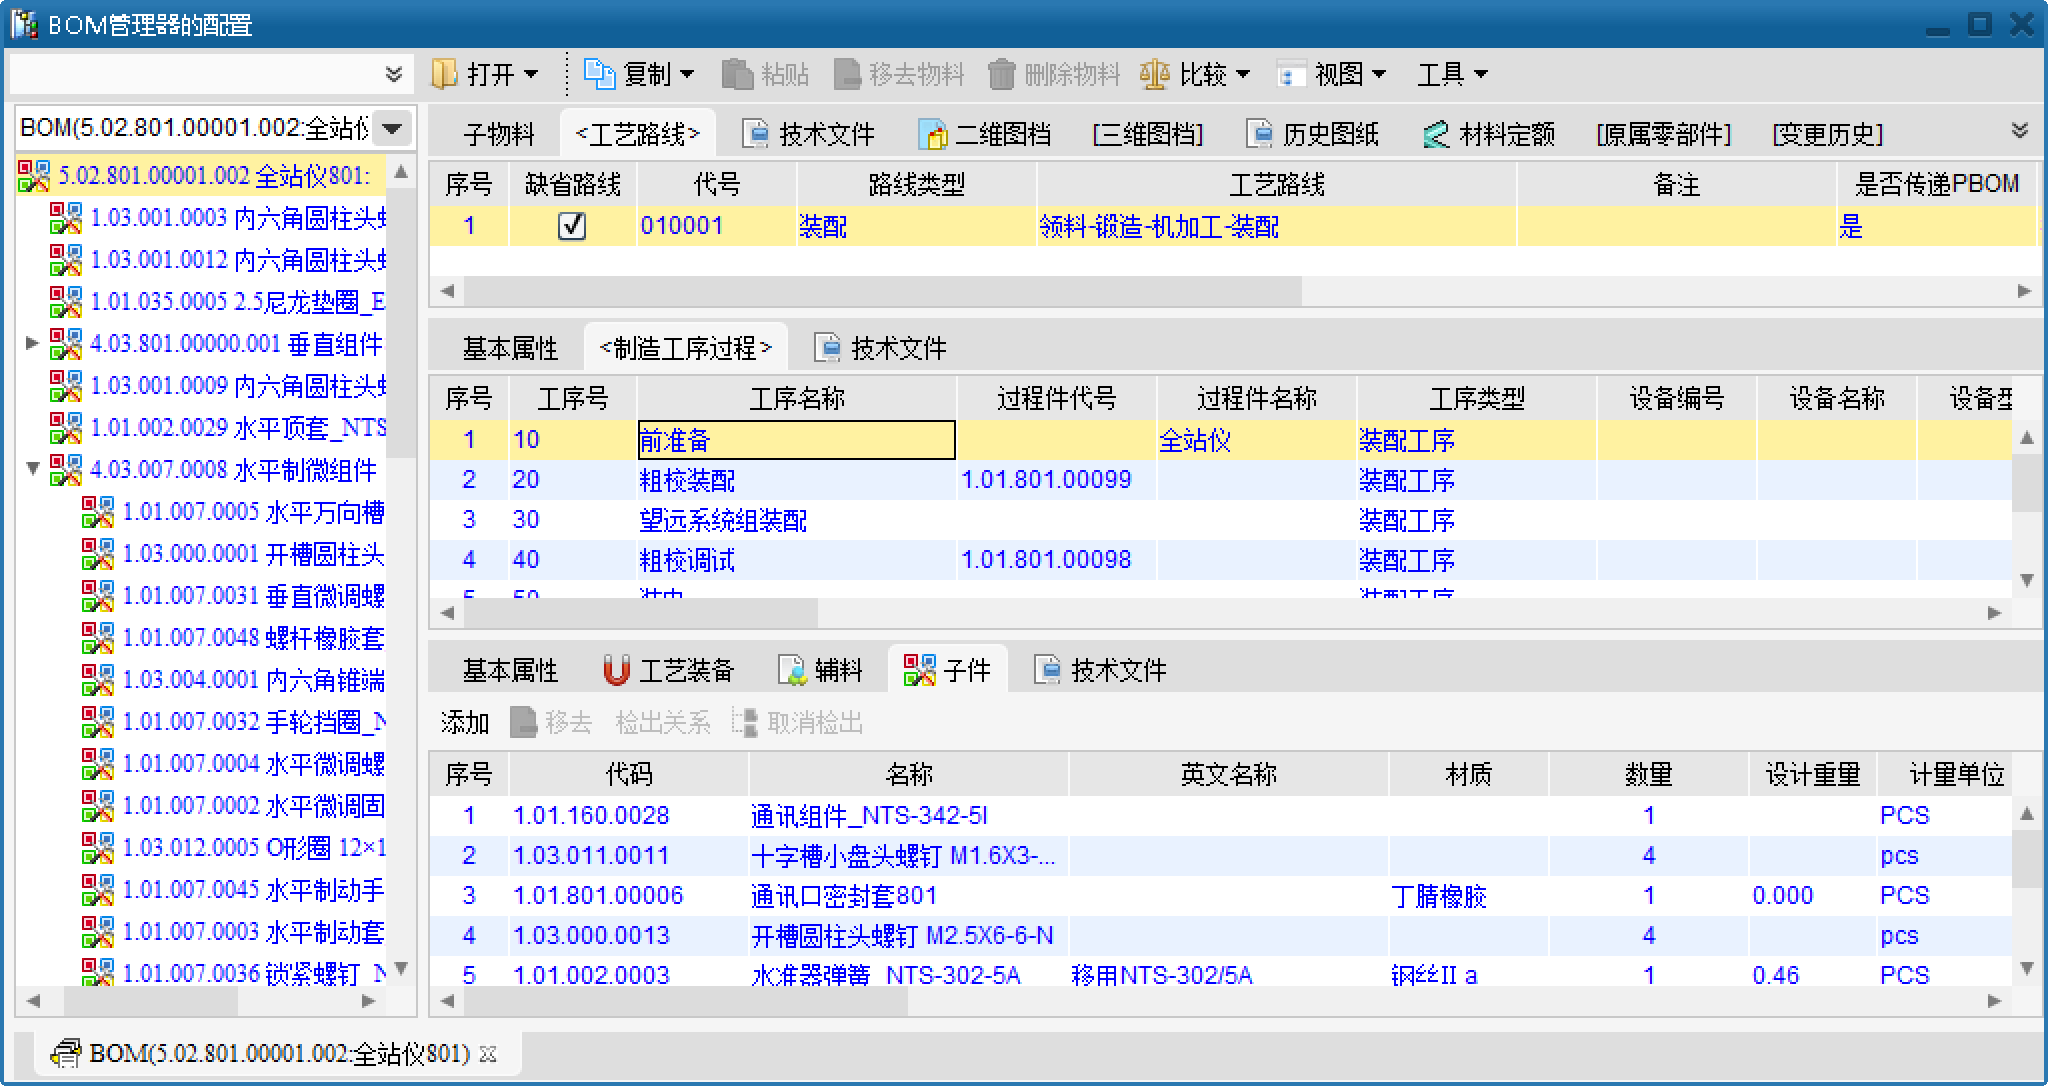This screenshot has width=2048, height=1086.
Task: Open the 工艺装备 magnet icon tab
Action: (616, 670)
